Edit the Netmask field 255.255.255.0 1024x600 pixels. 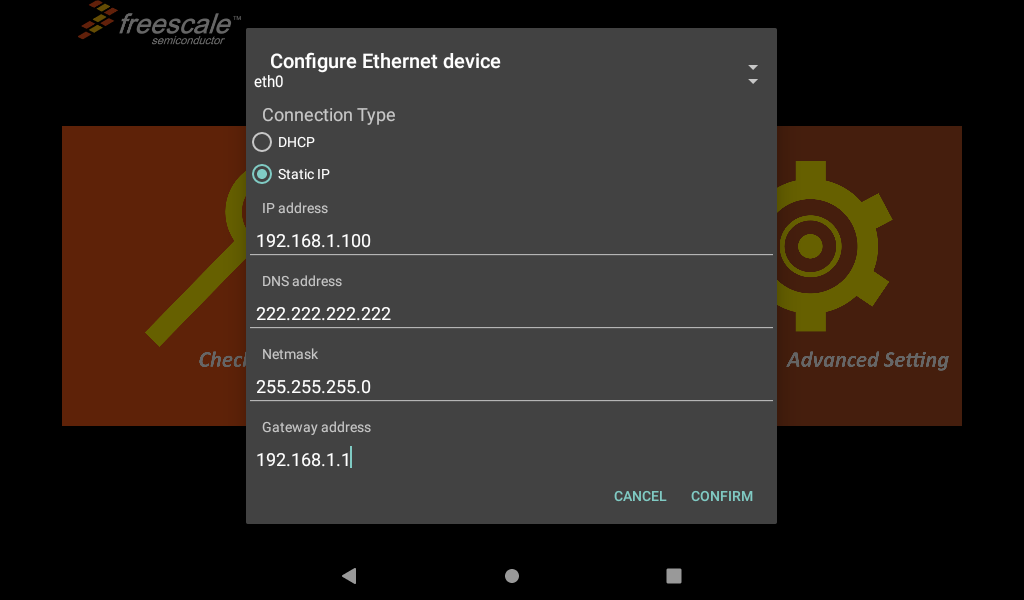click(510, 386)
